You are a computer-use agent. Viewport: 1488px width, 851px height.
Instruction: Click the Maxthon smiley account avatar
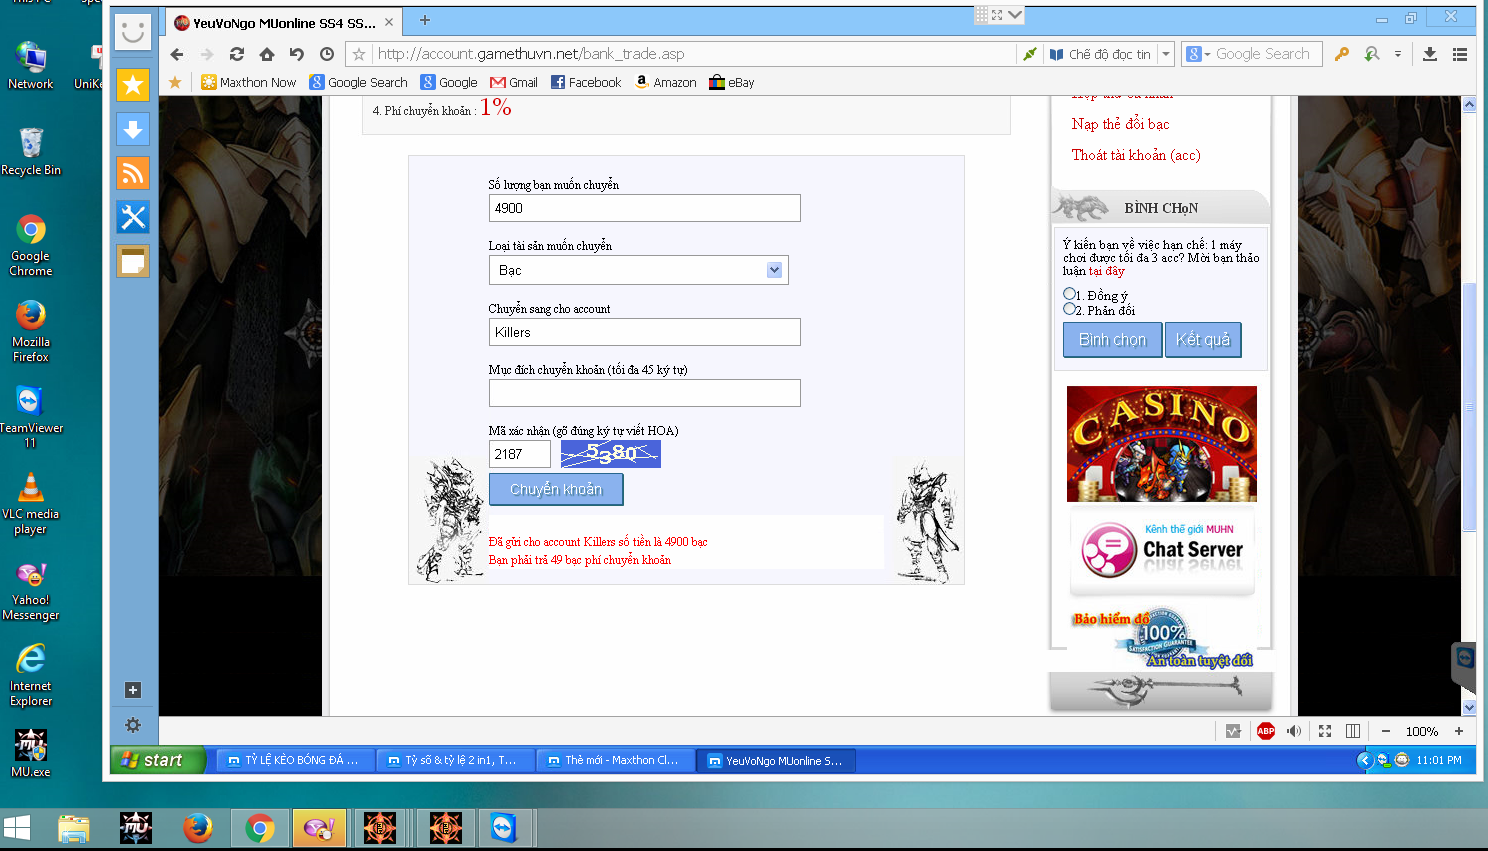(133, 31)
